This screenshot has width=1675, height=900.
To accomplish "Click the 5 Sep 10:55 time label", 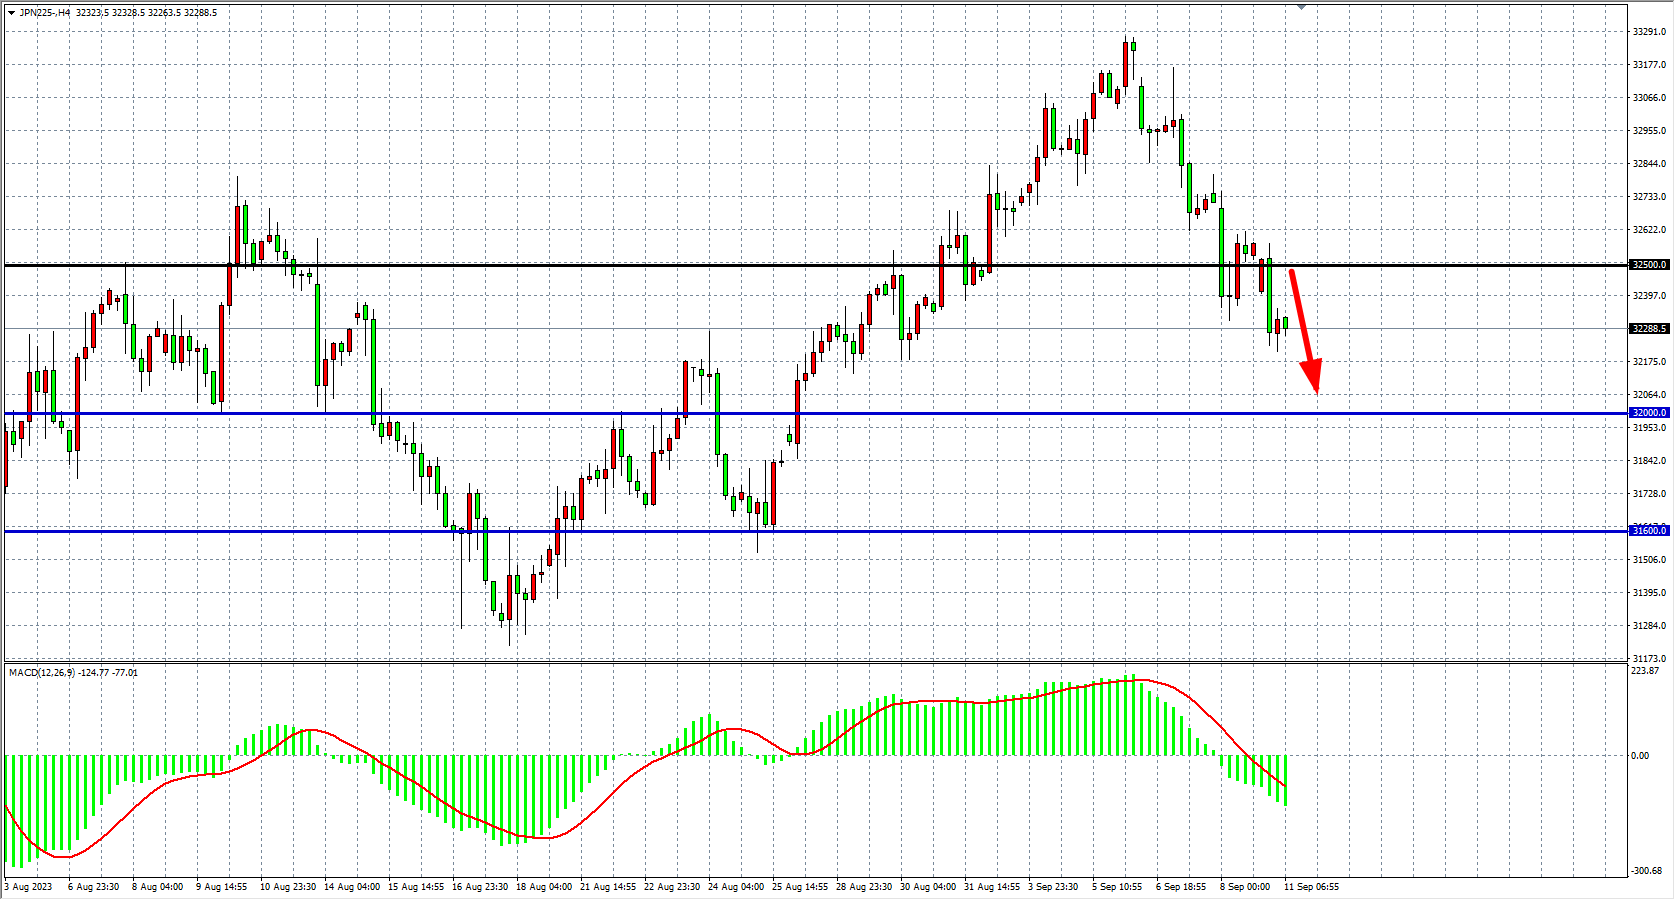I will 1117,887.
